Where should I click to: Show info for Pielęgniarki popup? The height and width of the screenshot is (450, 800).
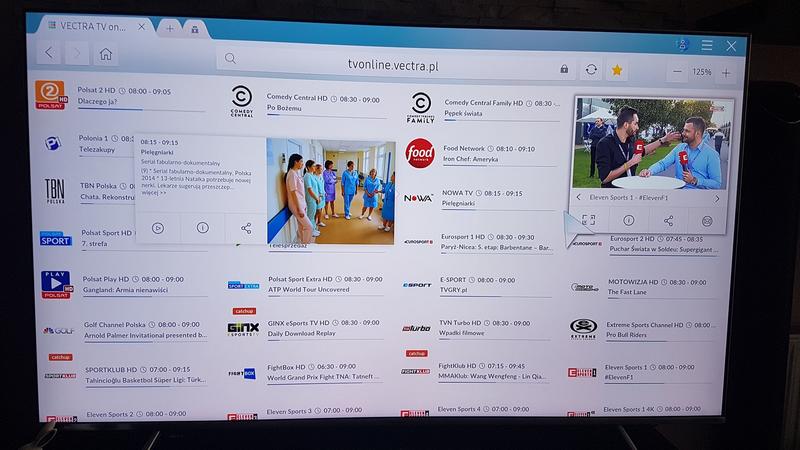coord(203,228)
